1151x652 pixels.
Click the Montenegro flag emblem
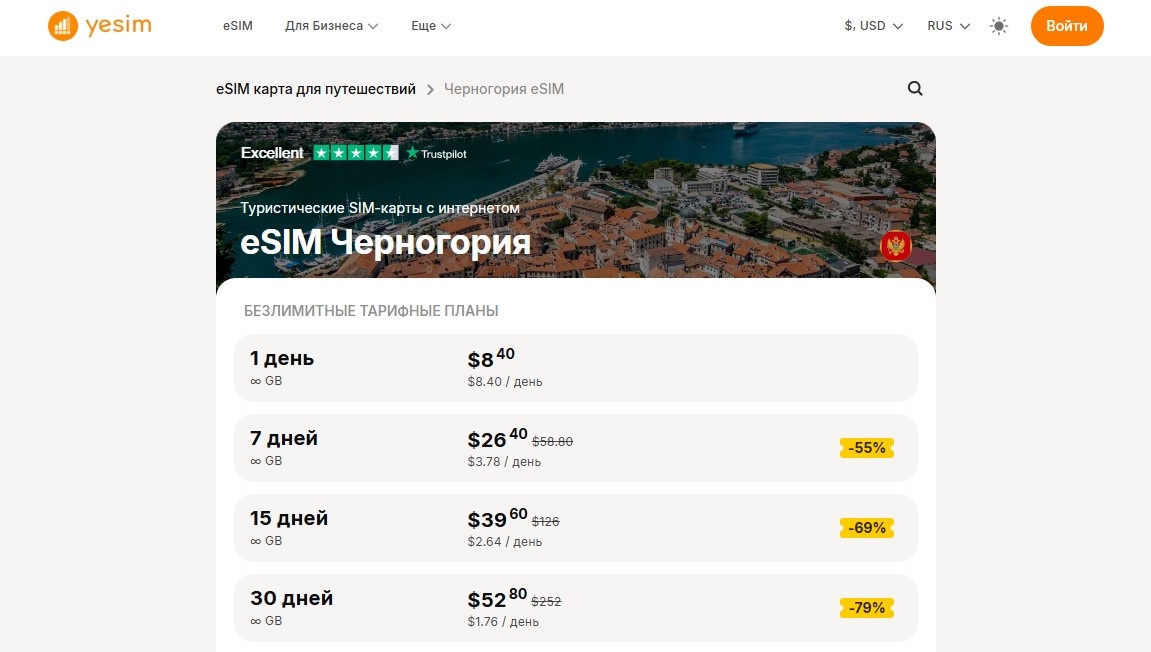(896, 244)
